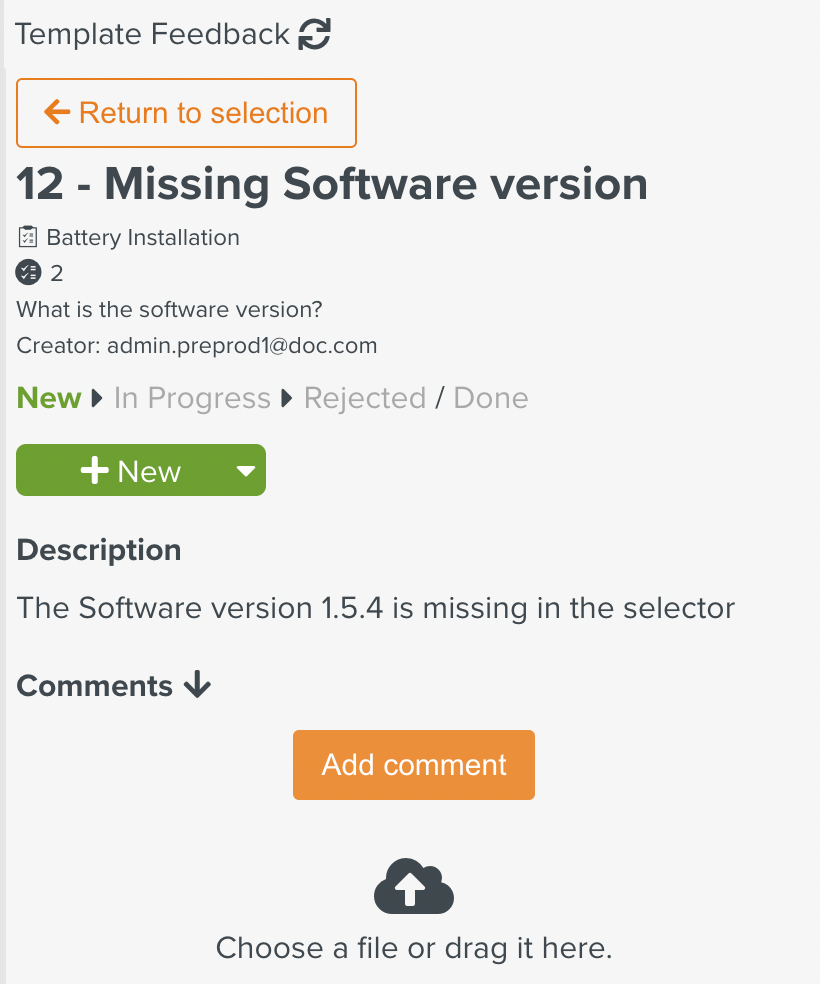820x984 pixels.
Task: Click the Battery Installation template label
Action: [x=143, y=238]
